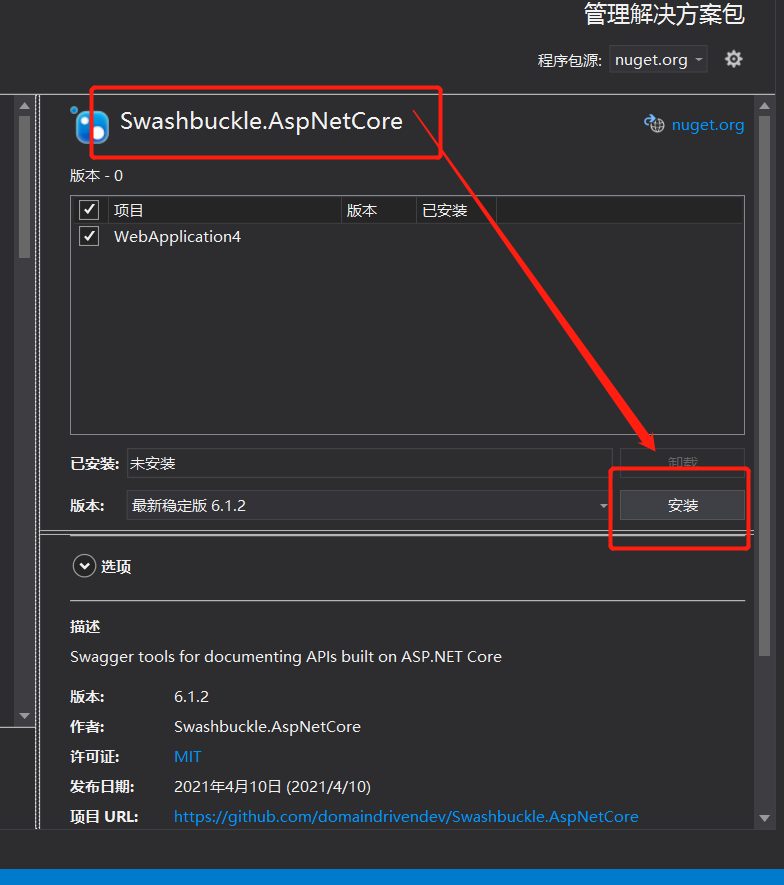This screenshot has height=885, width=784.
Task: Click the Swashbuckle.AspNetCore package icon
Action: [90, 125]
